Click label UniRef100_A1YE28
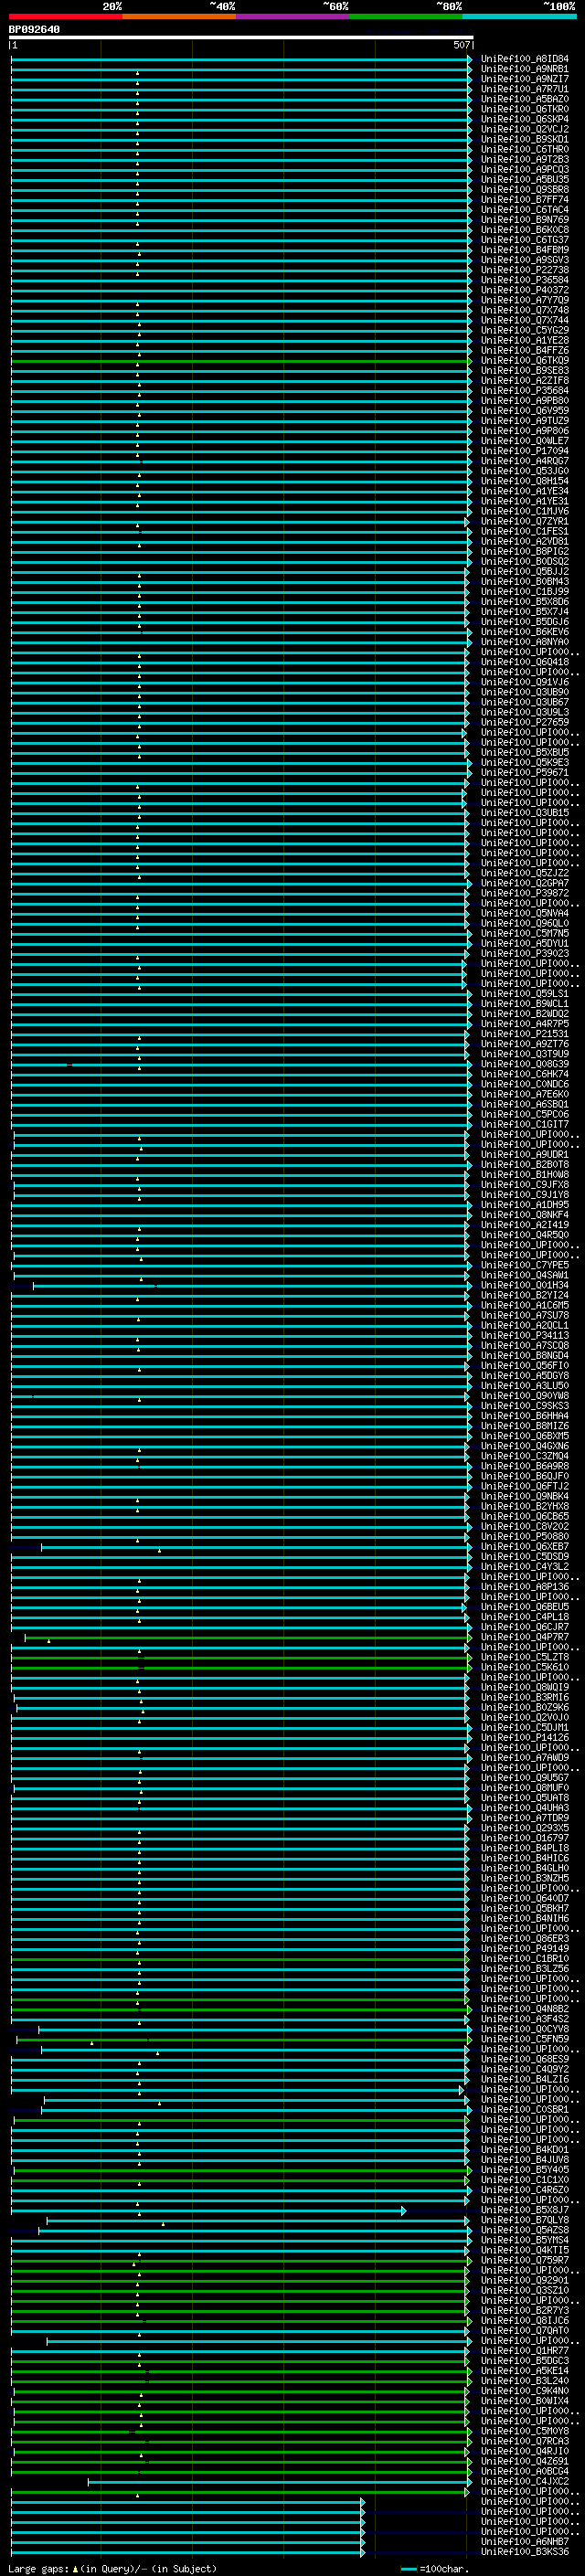This screenshot has height=2576, width=585. coord(525,340)
